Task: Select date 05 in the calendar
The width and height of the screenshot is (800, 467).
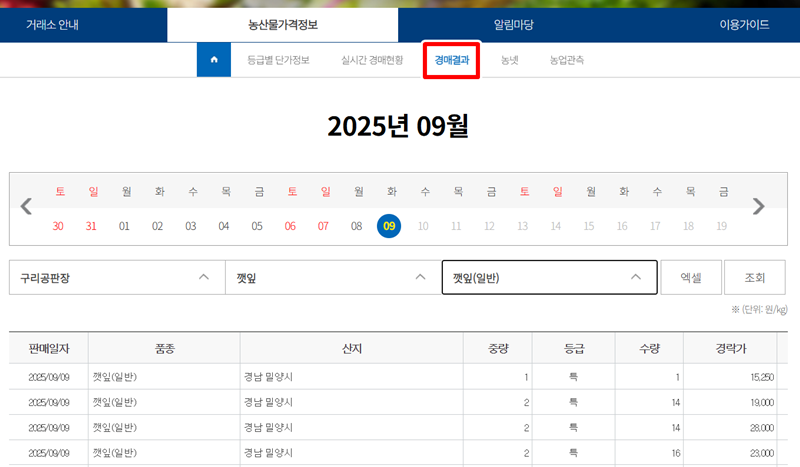Action: 257,226
